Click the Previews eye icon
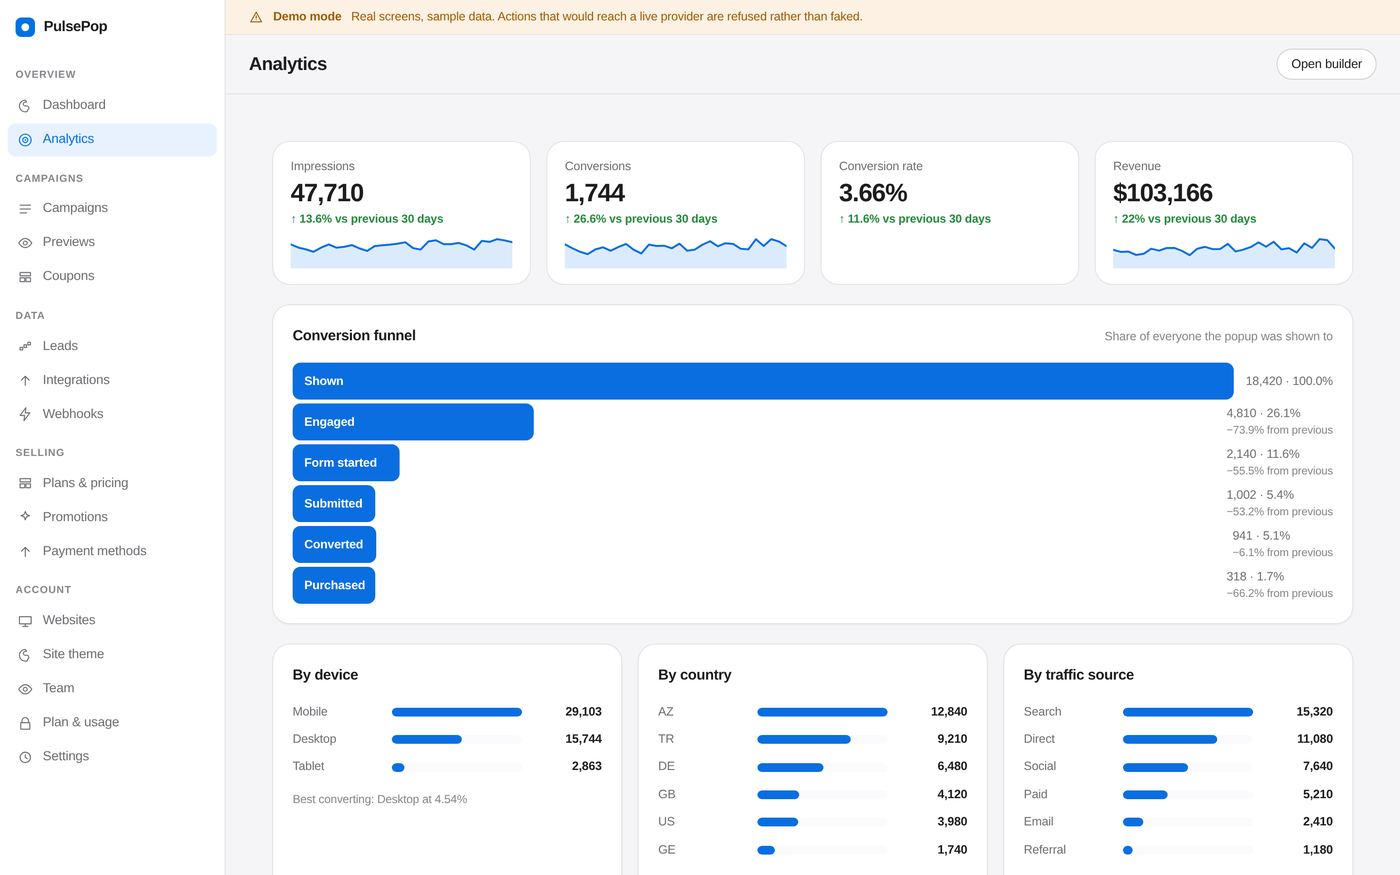 pyautogui.click(x=25, y=242)
